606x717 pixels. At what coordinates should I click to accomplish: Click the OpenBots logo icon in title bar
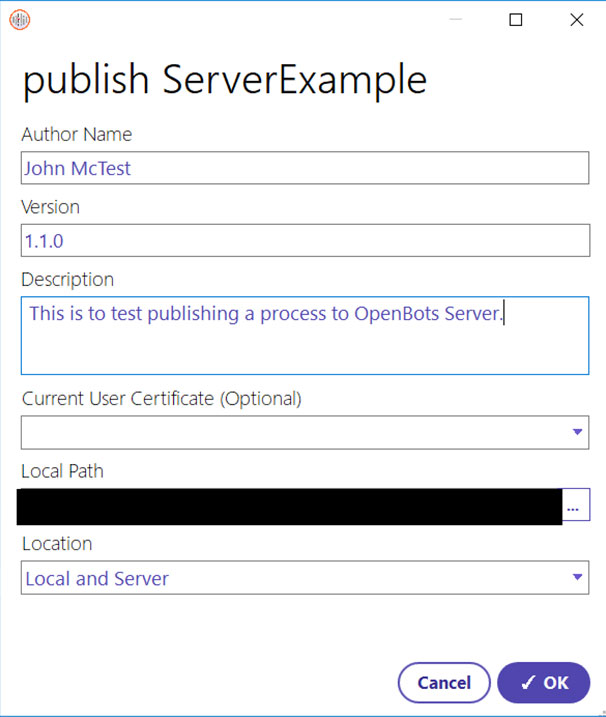20,20
